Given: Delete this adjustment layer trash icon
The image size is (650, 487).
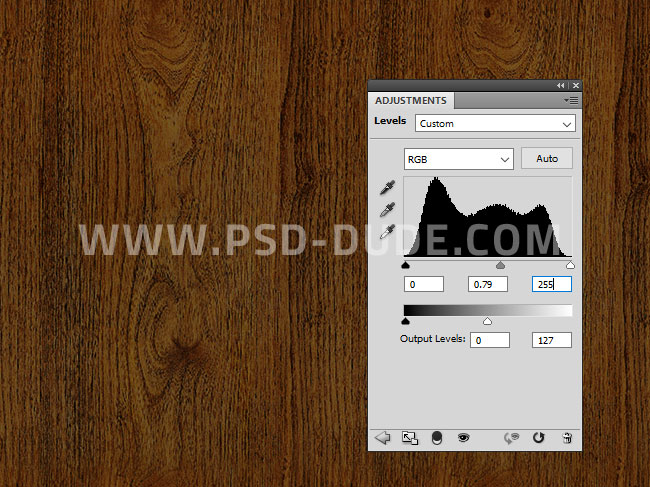Looking at the screenshot, I should [567, 438].
